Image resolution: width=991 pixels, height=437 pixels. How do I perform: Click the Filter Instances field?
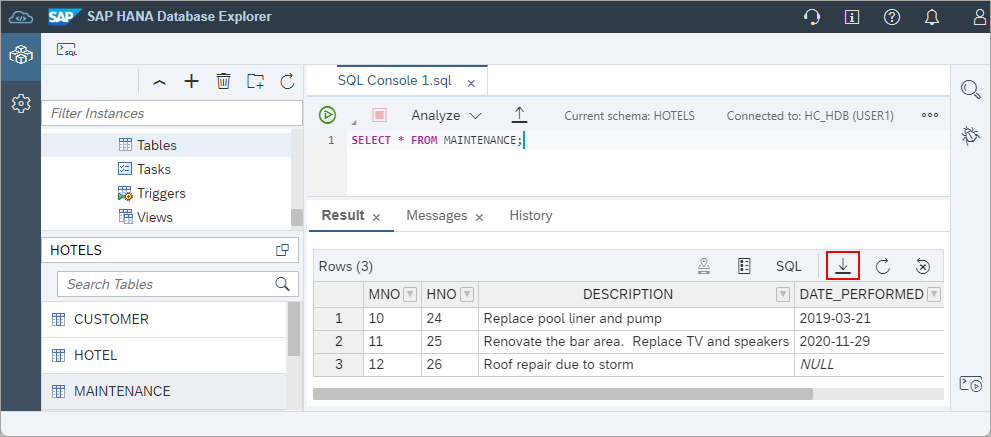(x=172, y=113)
